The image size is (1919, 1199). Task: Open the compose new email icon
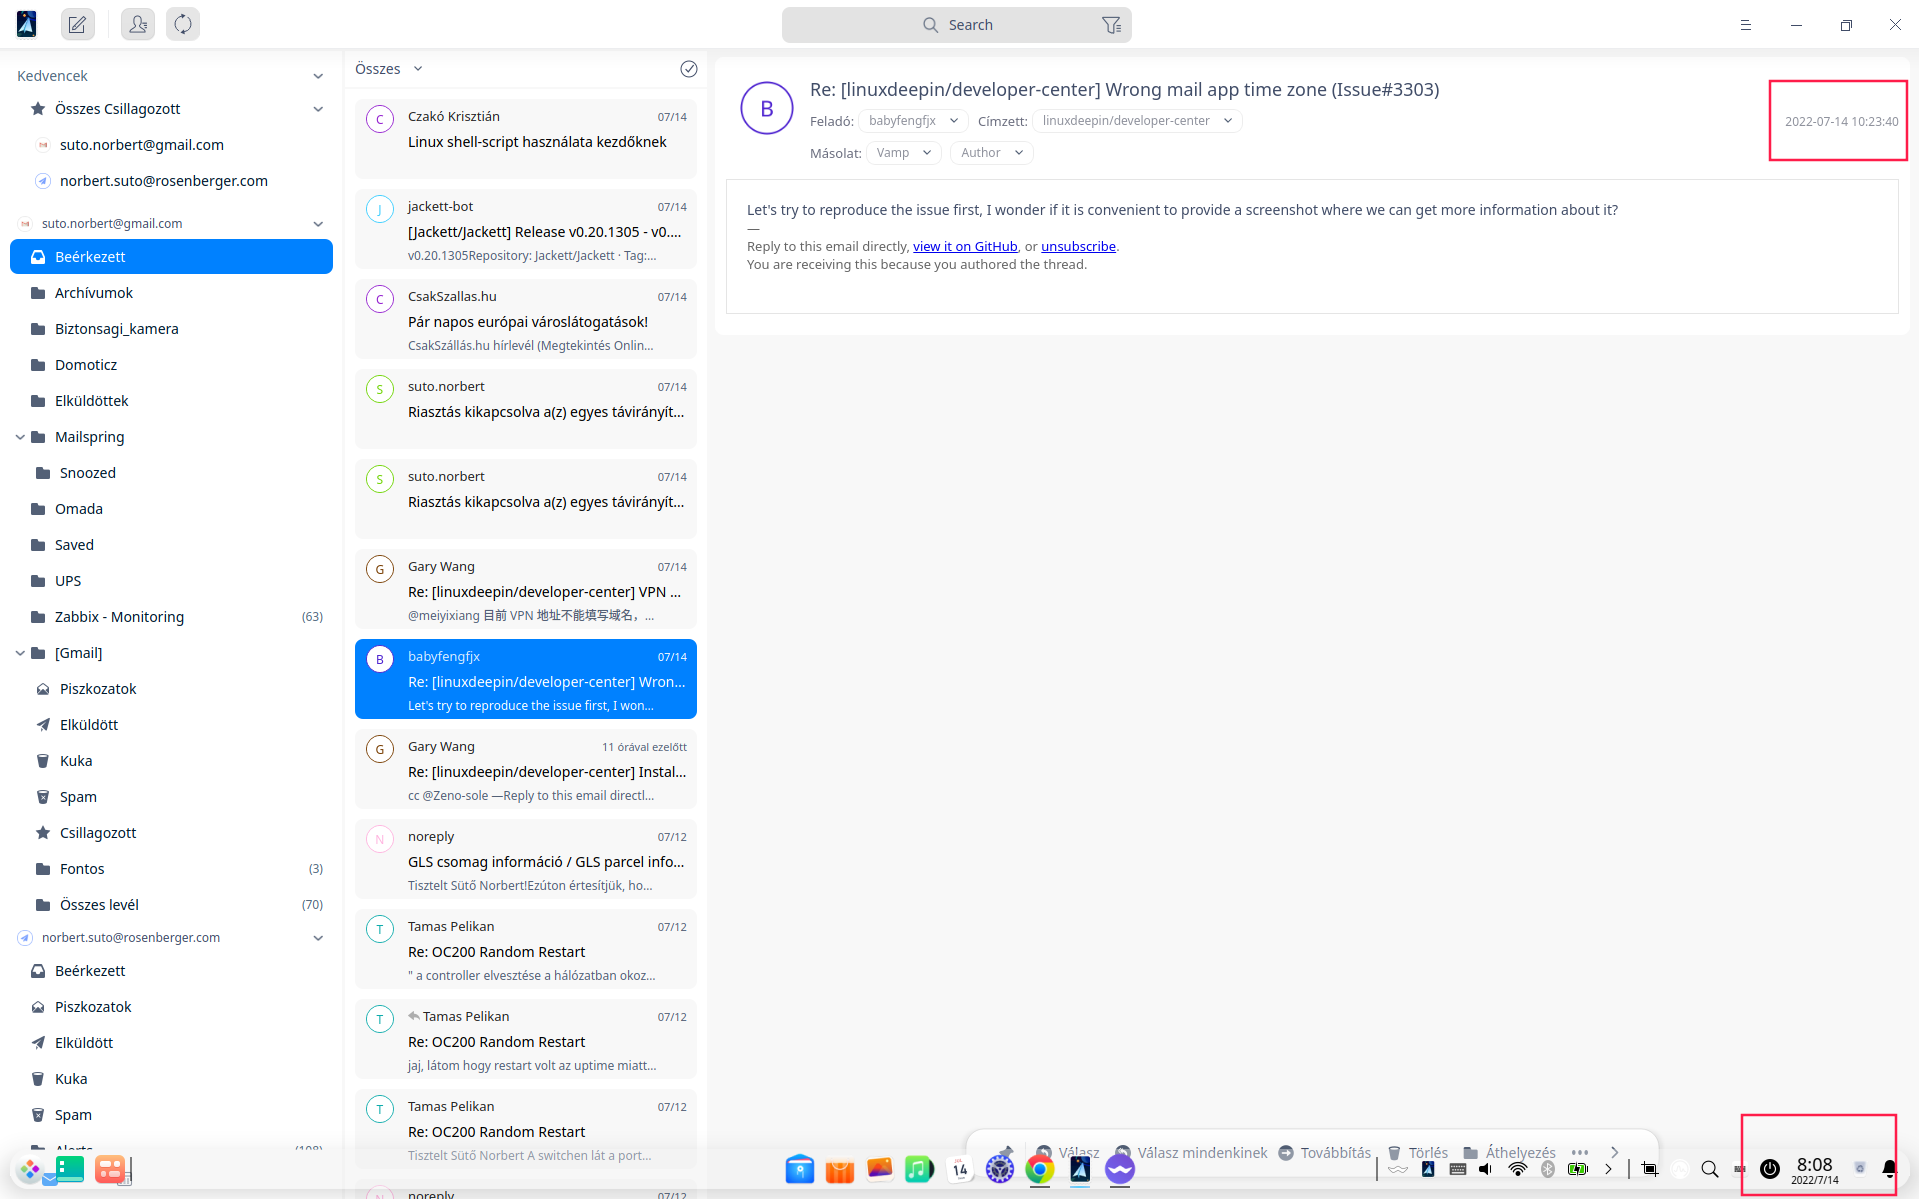coord(77,24)
